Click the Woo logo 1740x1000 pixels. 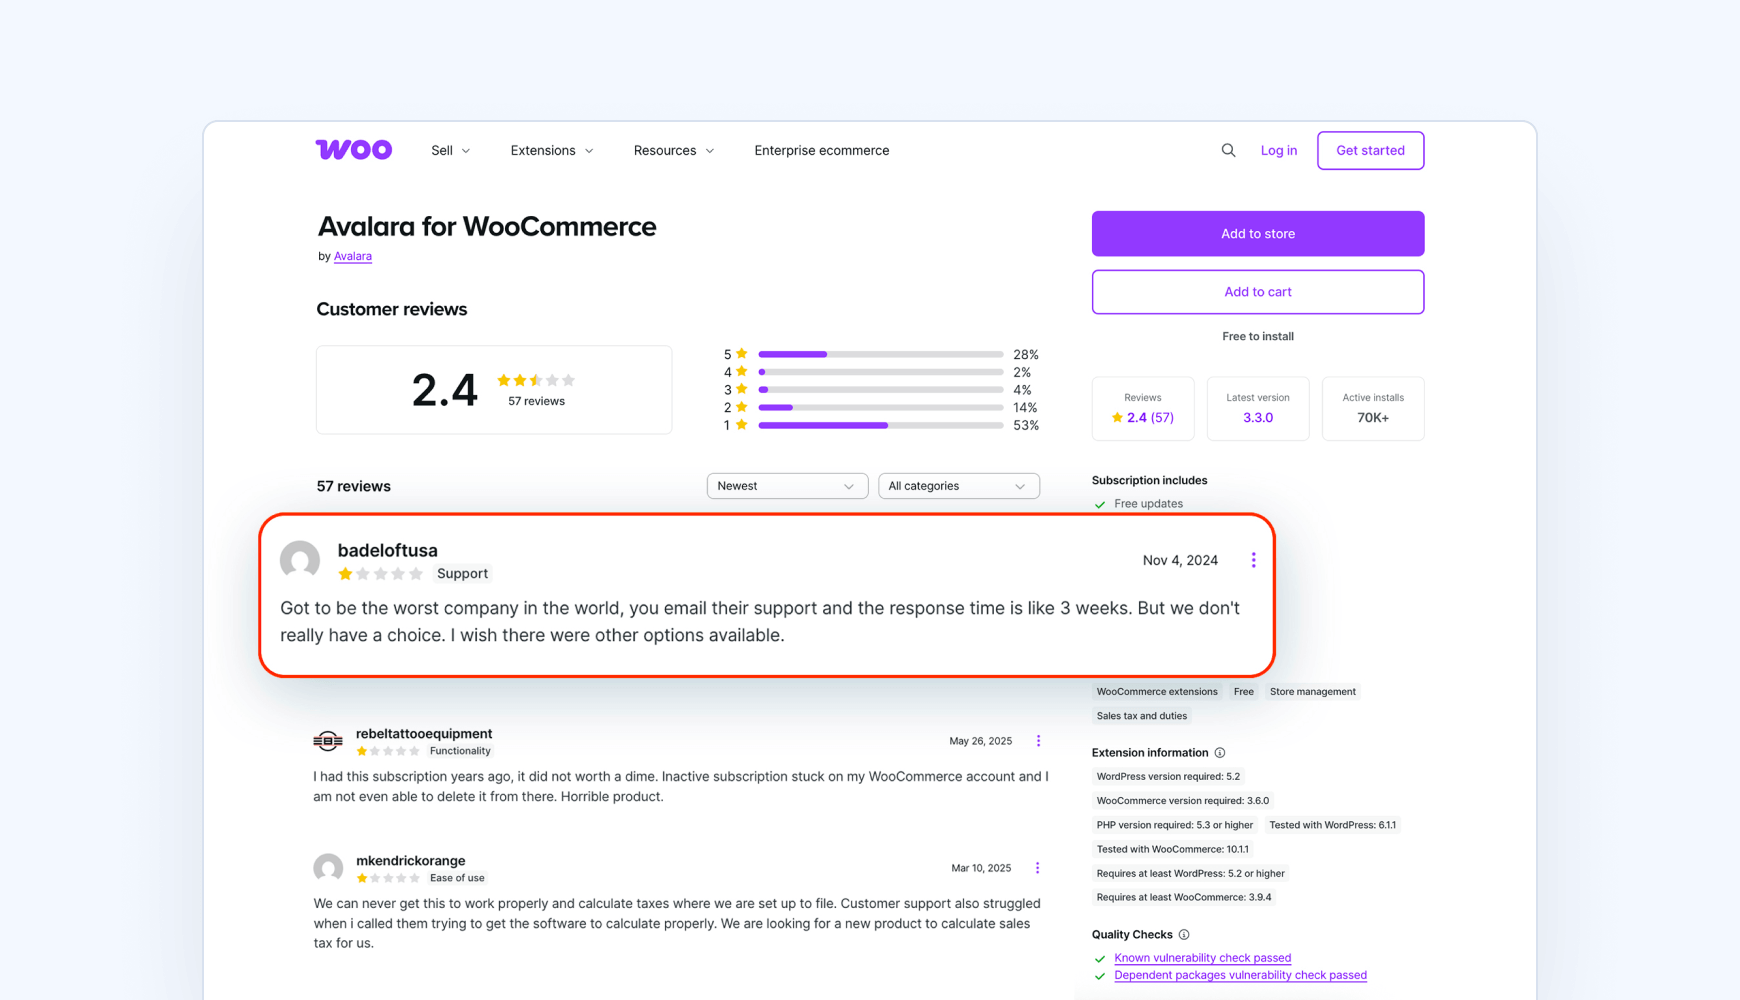(x=353, y=149)
